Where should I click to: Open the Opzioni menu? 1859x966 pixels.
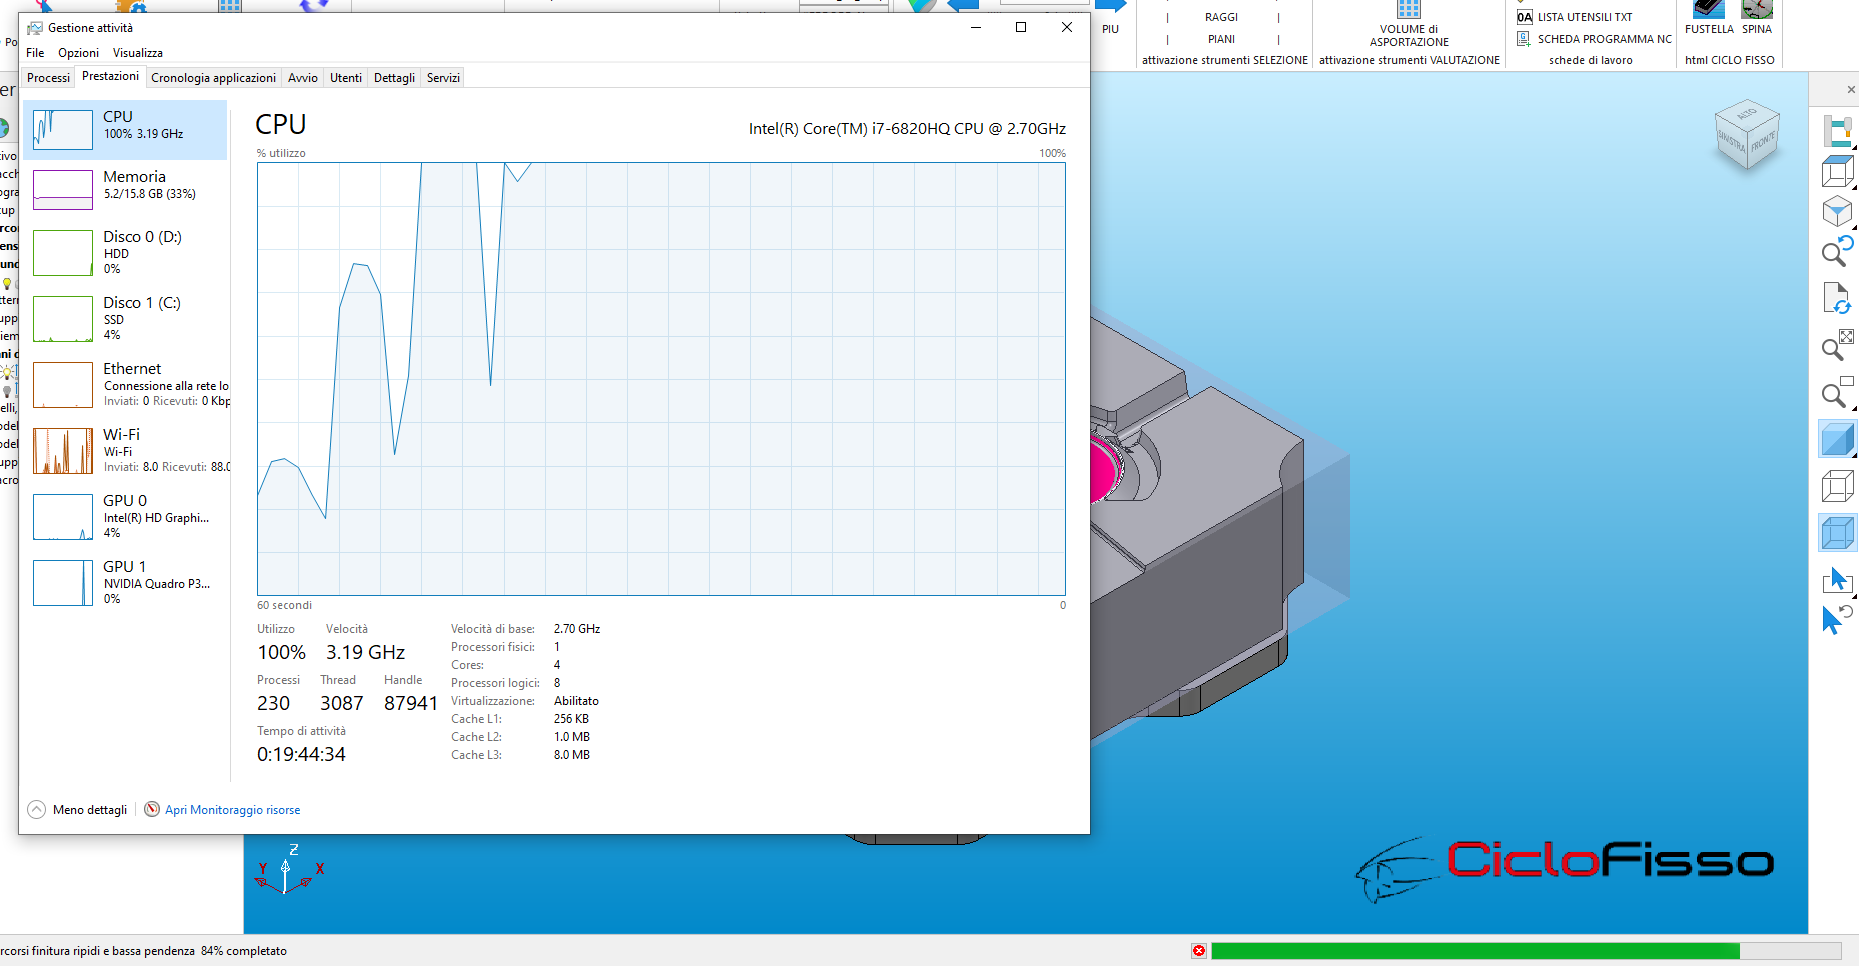[x=78, y=53]
